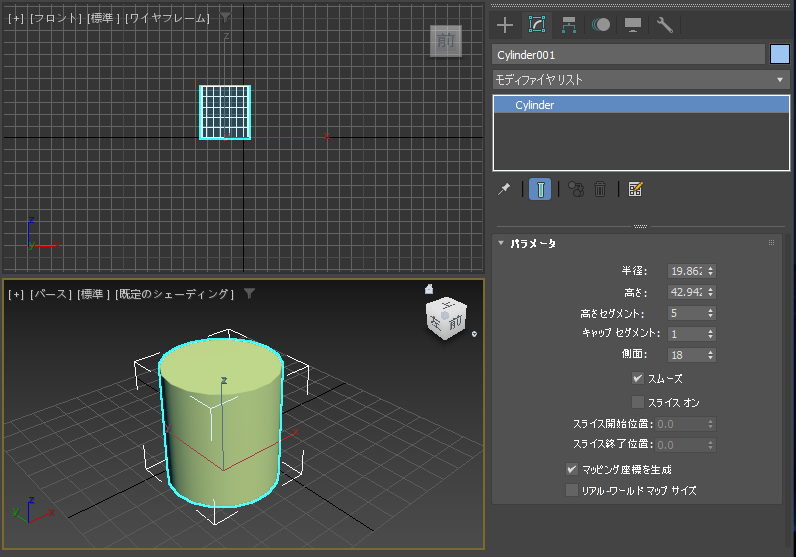
Task: Click the 側面 spinner arrows
Action: click(711, 355)
